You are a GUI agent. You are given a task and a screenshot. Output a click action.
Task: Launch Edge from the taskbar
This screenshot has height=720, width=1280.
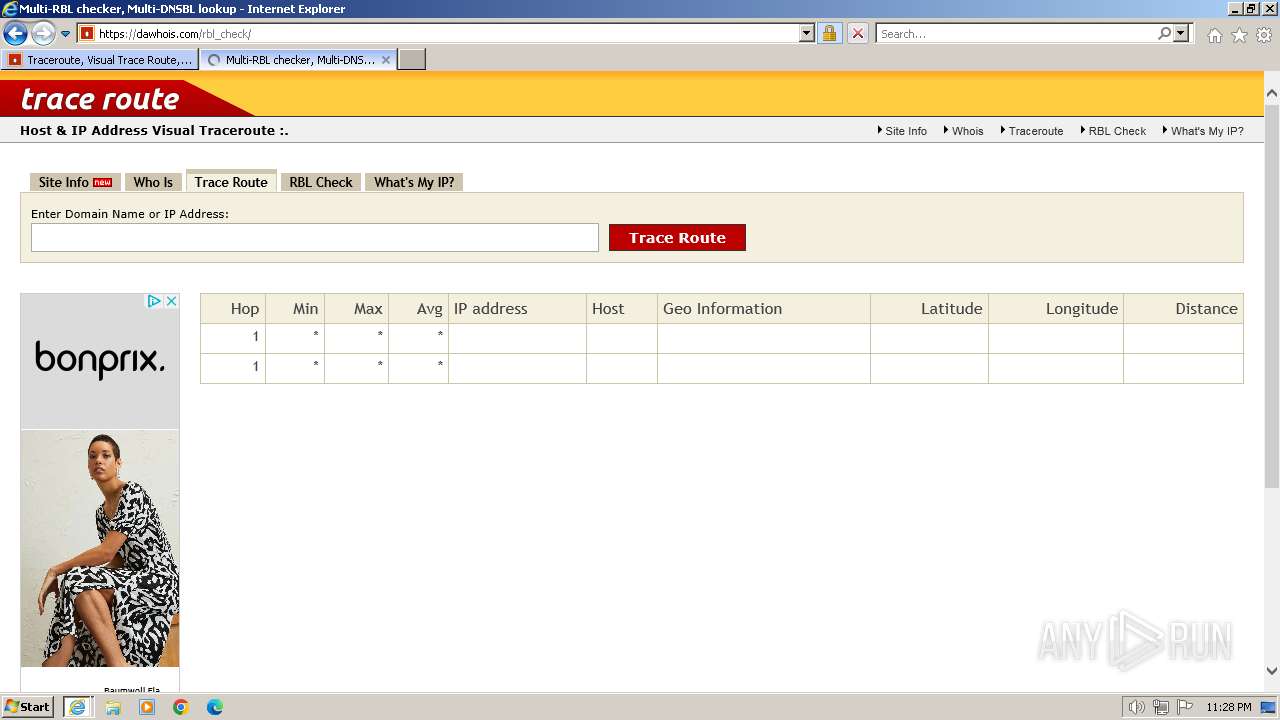point(215,707)
